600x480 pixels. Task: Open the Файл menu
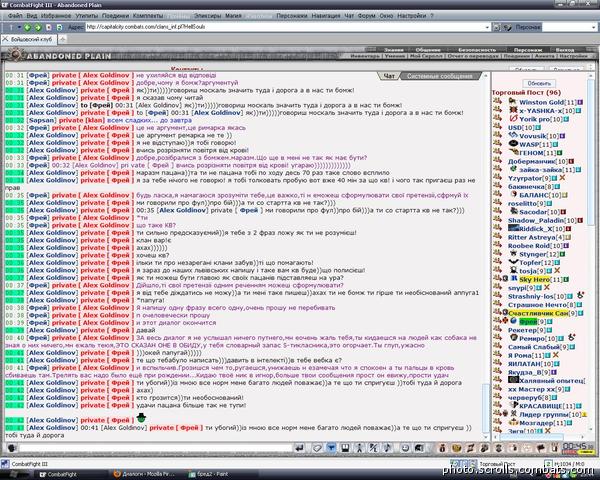[x=15, y=16]
